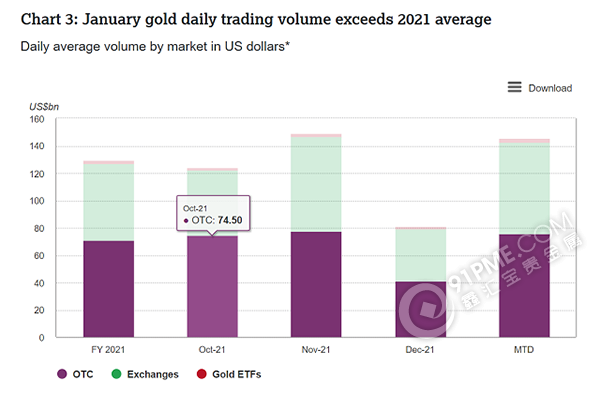
Task: Click the green Exchanges legend dot
Action: [x=116, y=374]
